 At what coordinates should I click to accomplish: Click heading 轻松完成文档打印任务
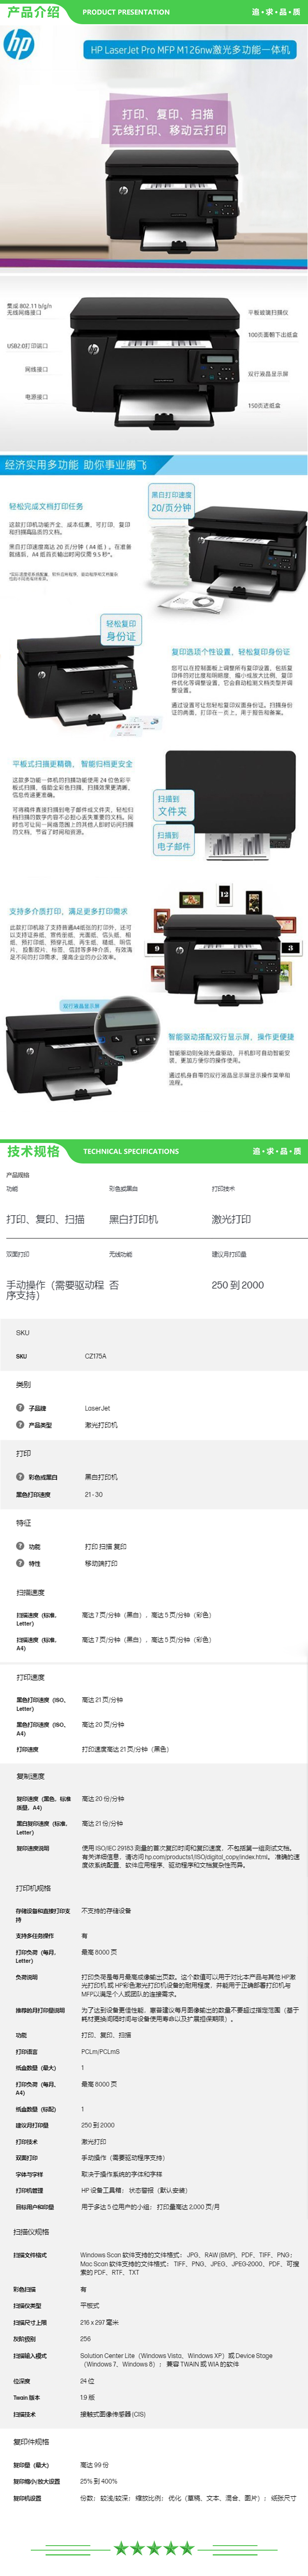(46, 507)
